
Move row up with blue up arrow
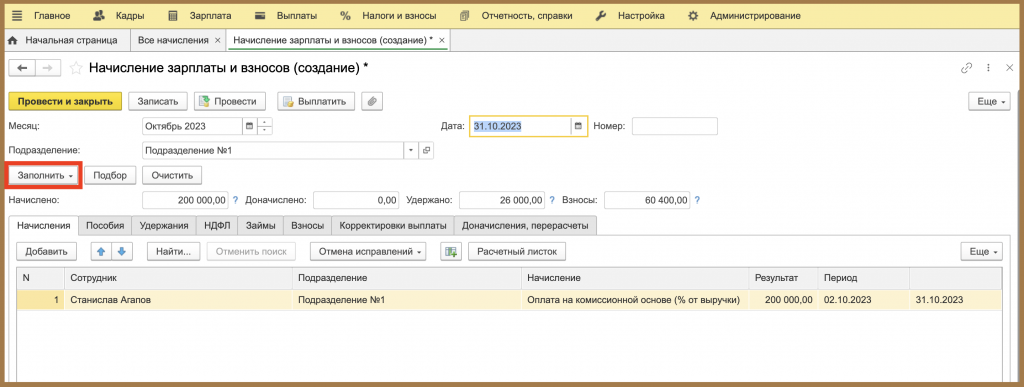100,251
